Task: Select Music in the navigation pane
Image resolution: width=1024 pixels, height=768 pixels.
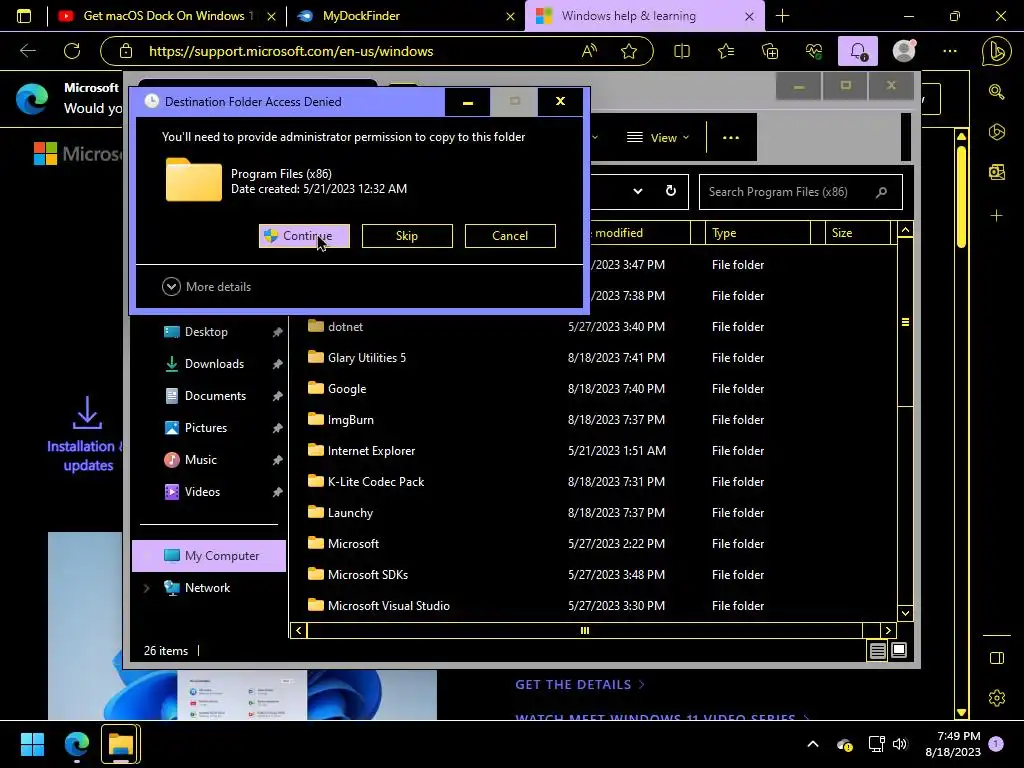Action: coord(200,460)
